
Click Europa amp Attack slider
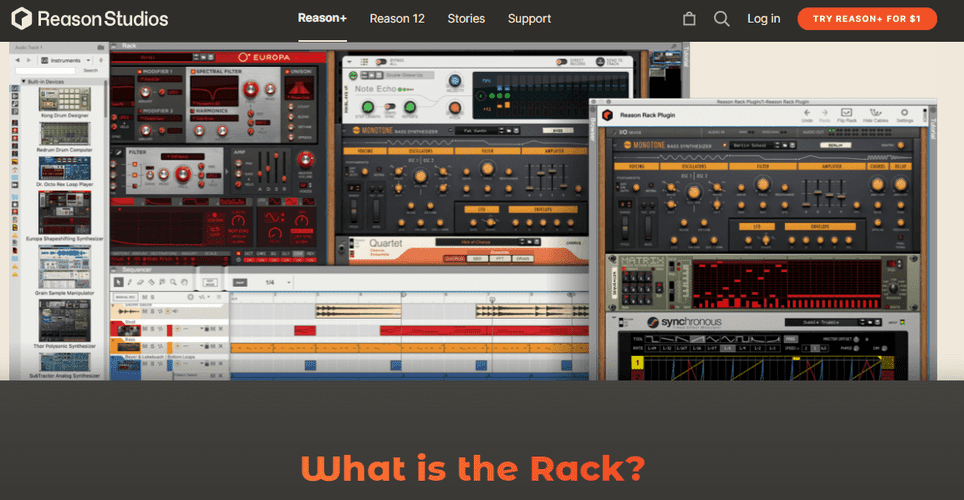pyautogui.click(x=259, y=166)
